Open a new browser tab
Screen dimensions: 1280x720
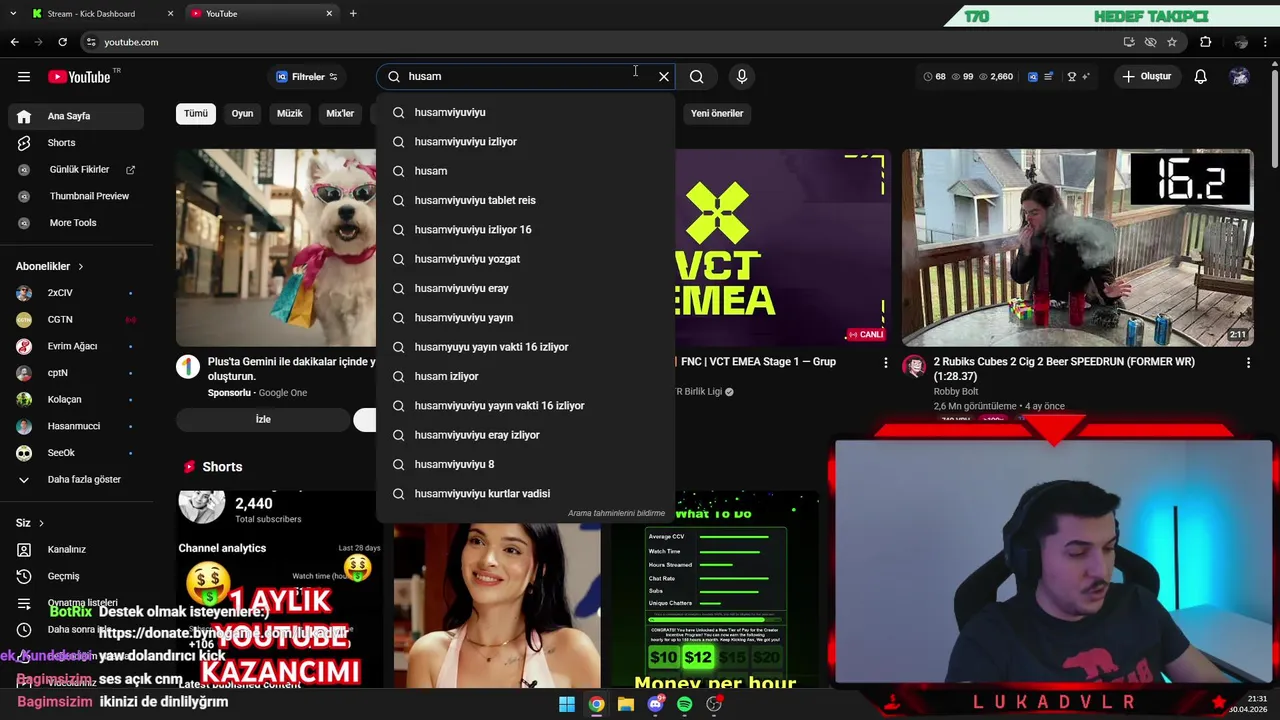(353, 14)
